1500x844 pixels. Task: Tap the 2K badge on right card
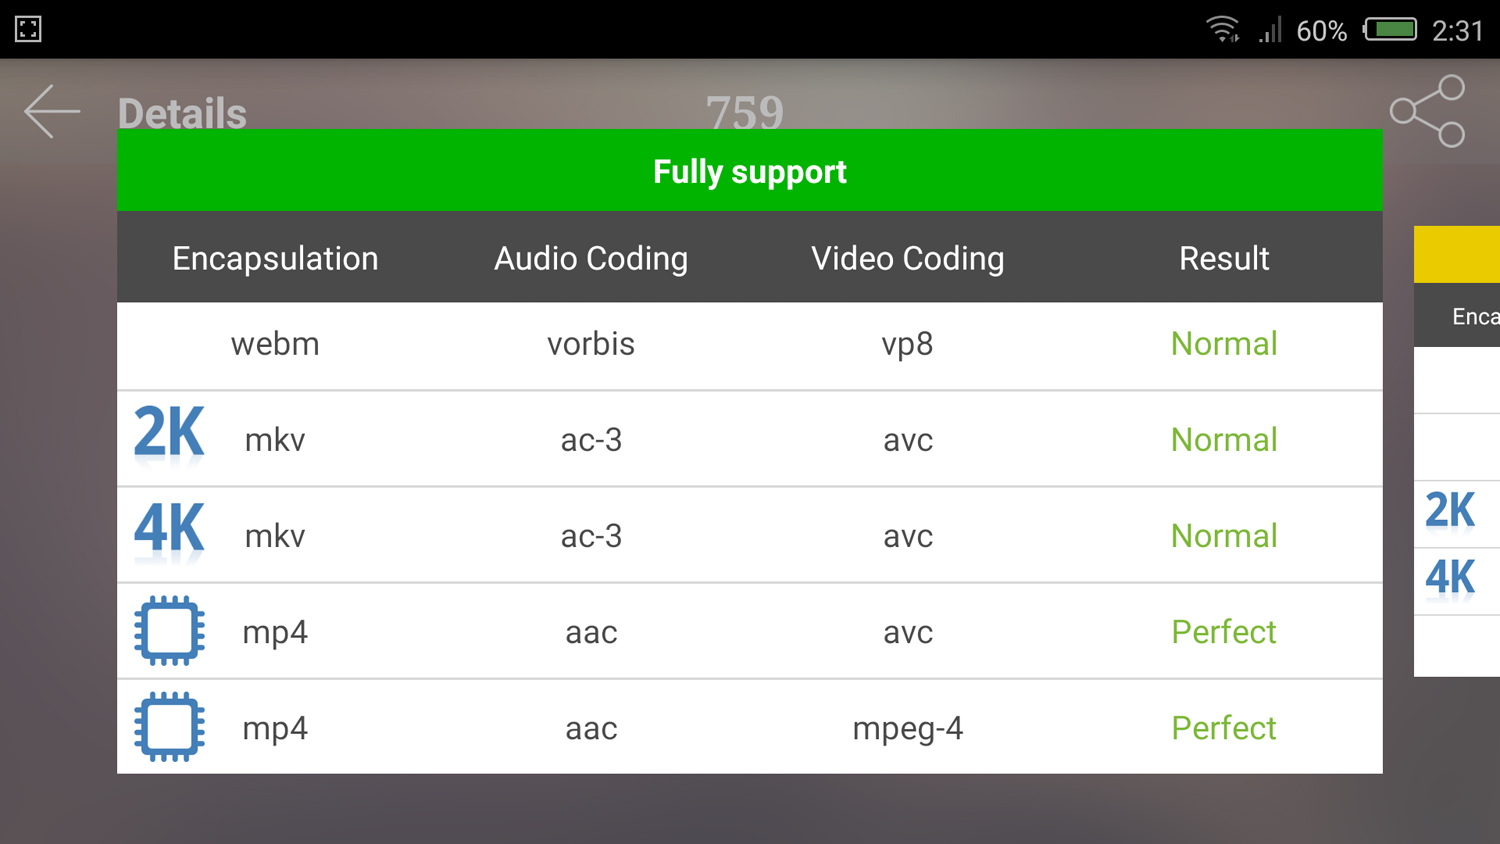[x=1450, y=511]
